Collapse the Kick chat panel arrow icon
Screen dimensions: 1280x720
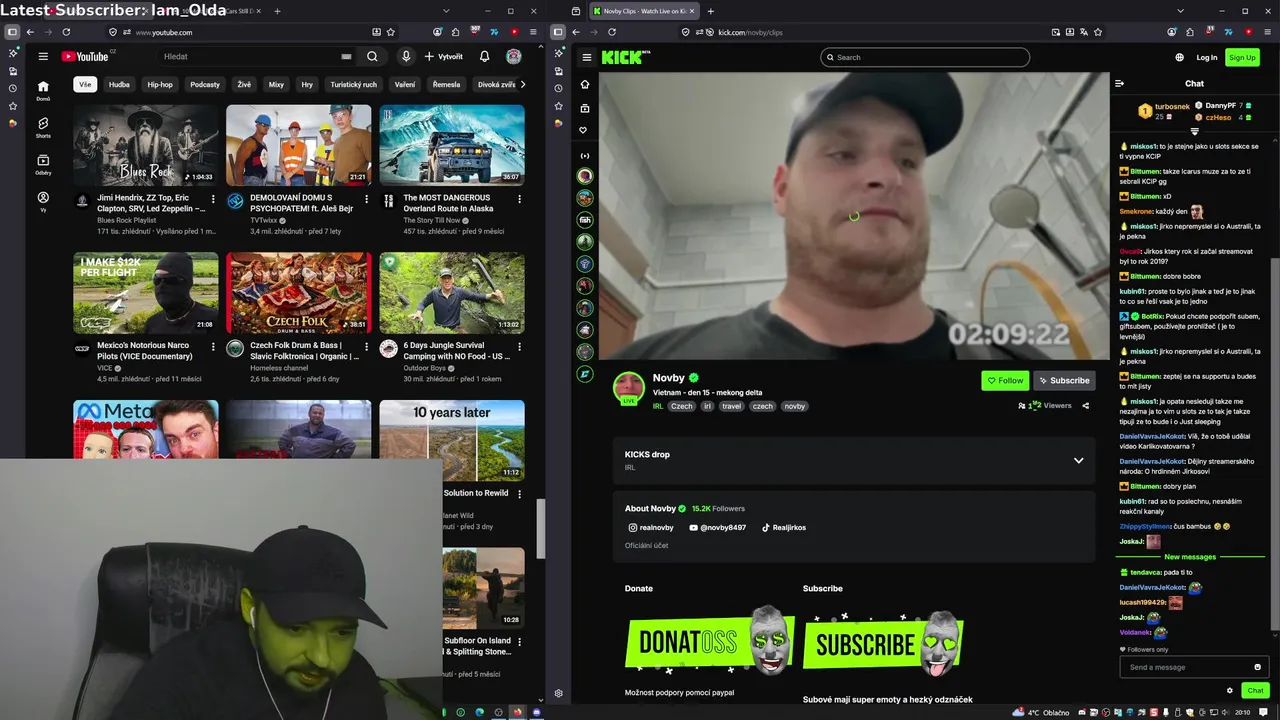click(x=1120, y=84)
